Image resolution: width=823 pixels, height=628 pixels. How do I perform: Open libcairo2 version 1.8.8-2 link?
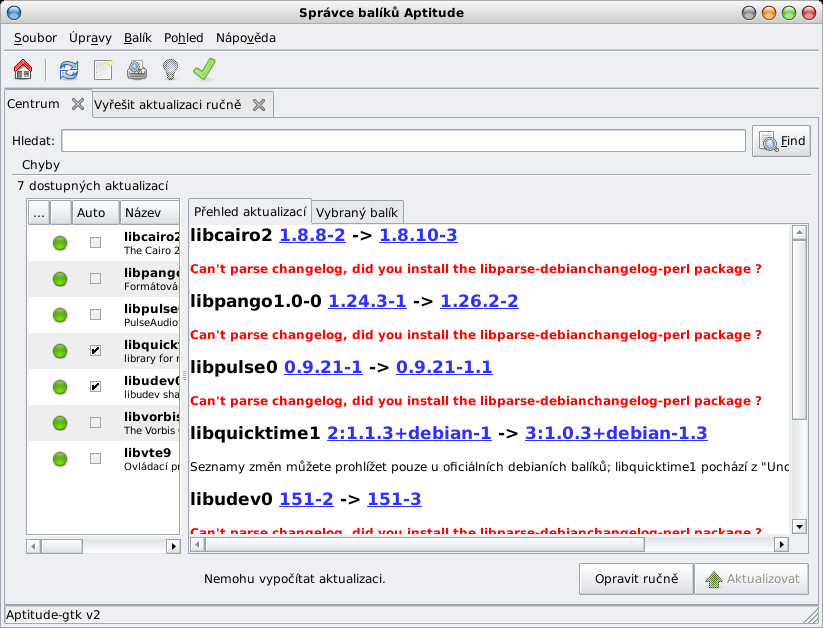312,235
